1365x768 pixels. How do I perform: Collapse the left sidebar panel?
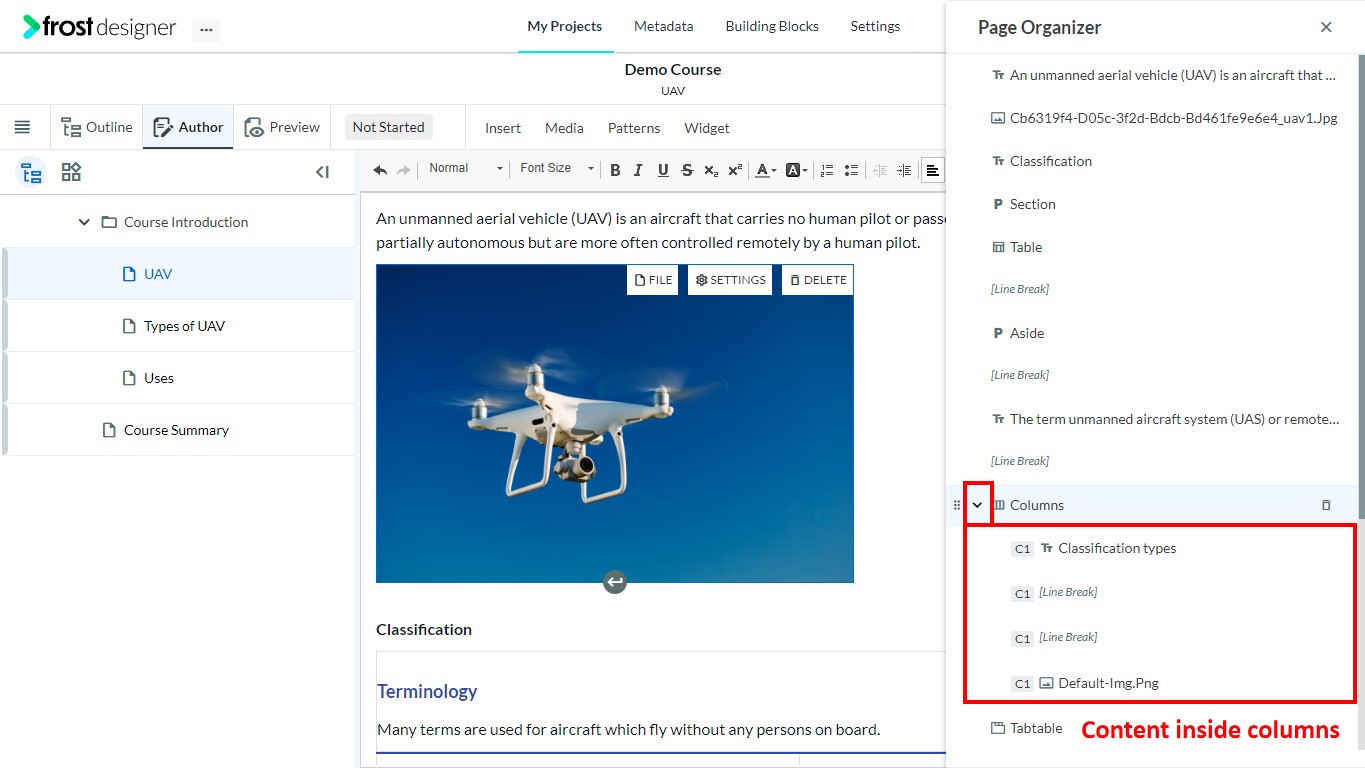point(322,172)
